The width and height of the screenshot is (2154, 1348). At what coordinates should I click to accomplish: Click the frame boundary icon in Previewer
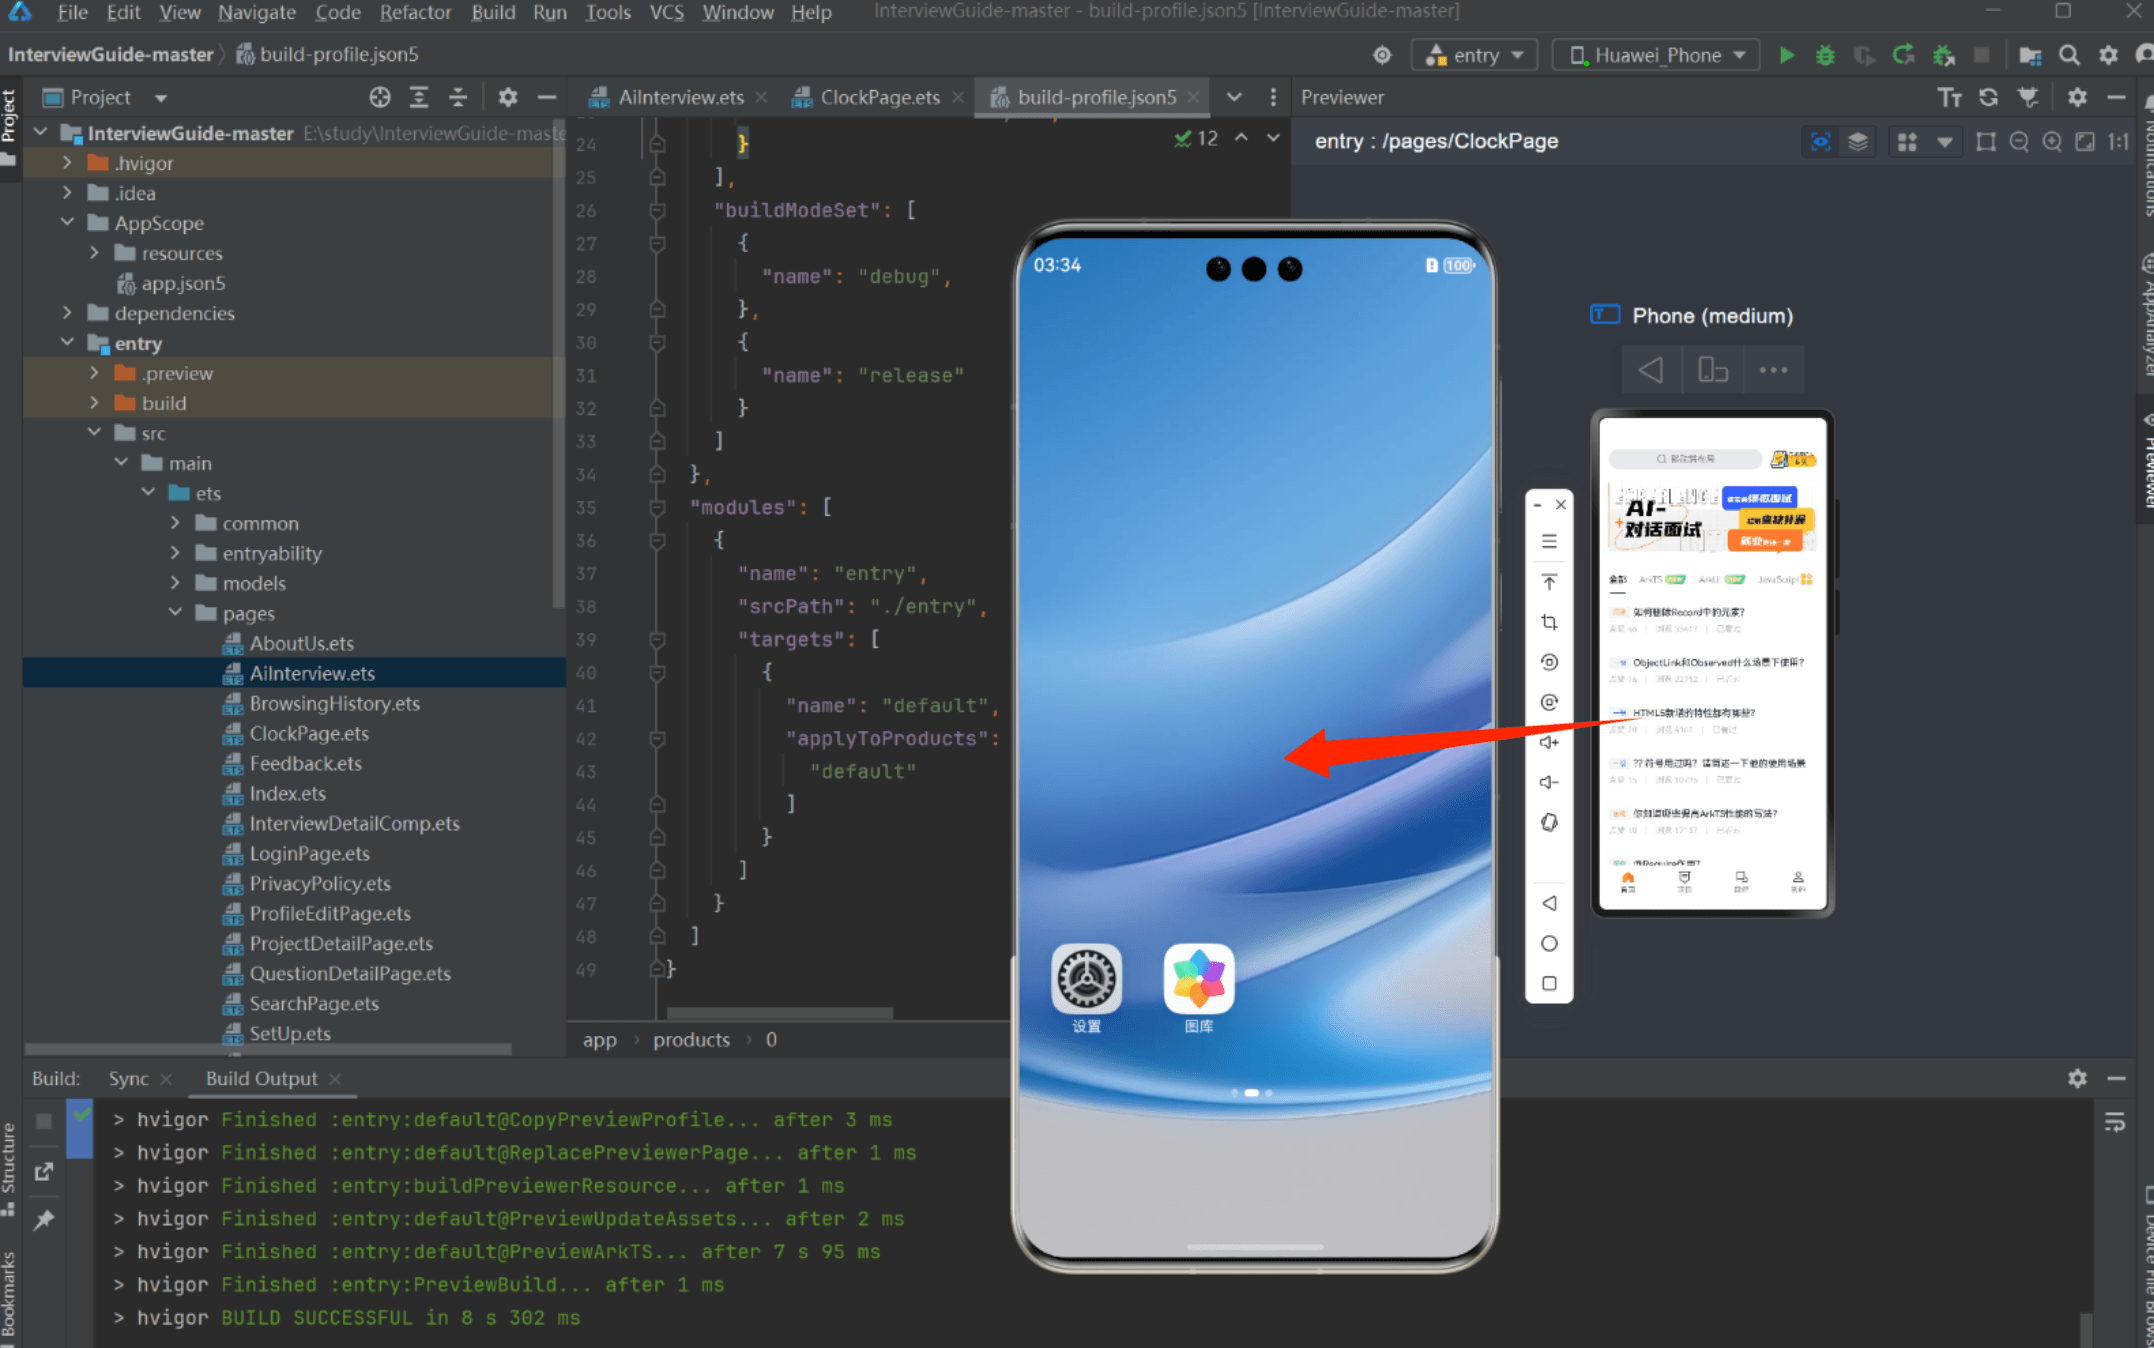coord(1986,141)
